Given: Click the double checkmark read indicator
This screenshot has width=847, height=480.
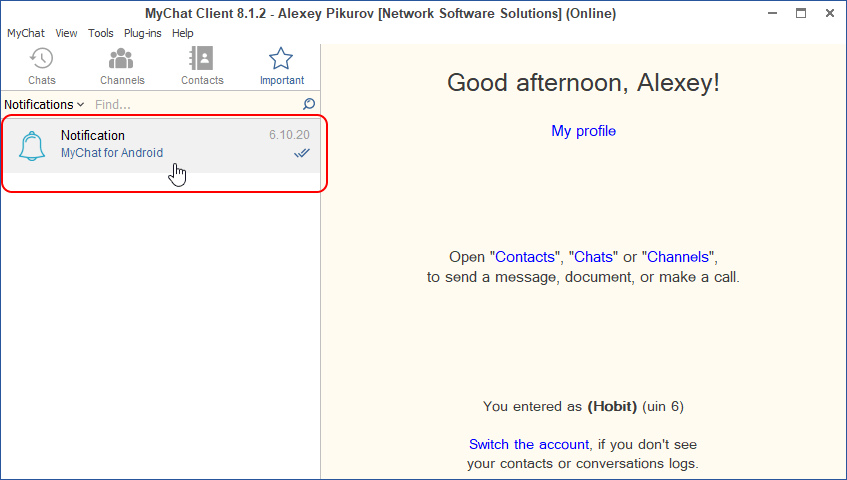Looking at the screenshot, I should pyautogui.click(x=301, y=153).
